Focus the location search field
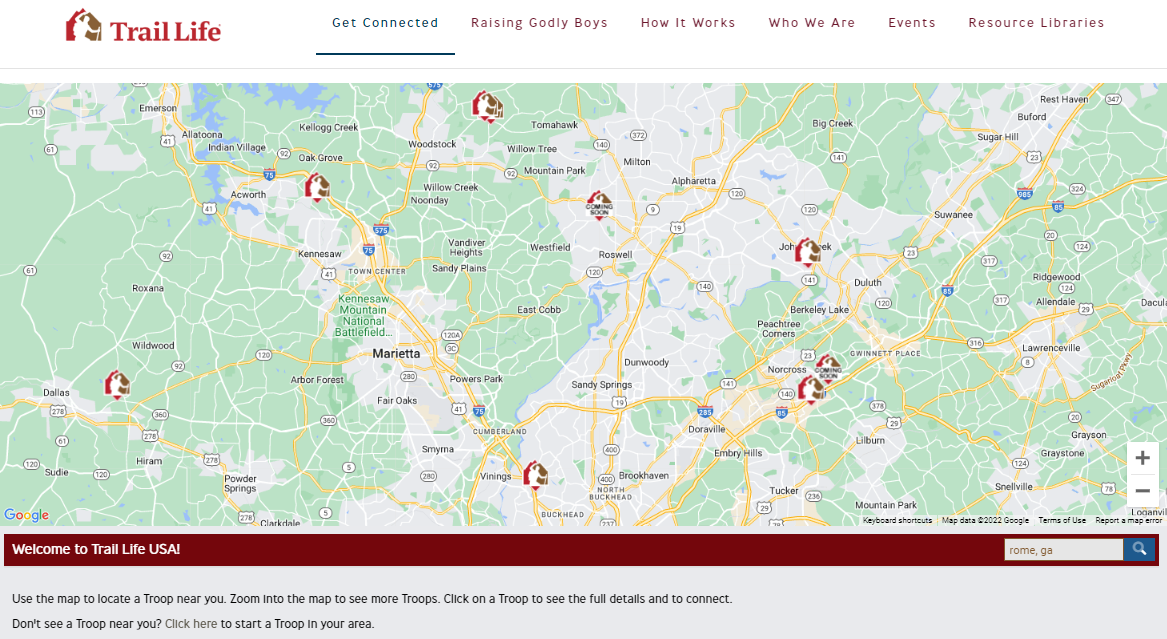This screenshot has height=639, width=1167. (x=1064, y=550)
